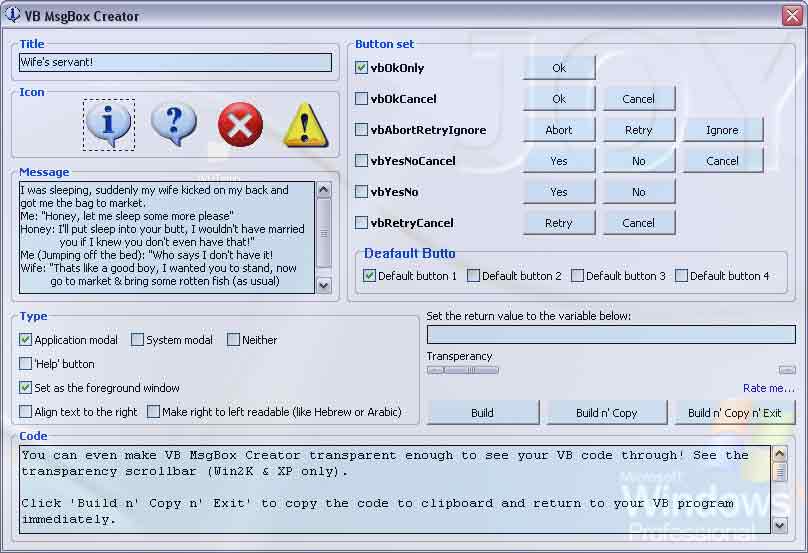Click the app icon in title bar
The image size is (808, 553).
coord(13,15)
